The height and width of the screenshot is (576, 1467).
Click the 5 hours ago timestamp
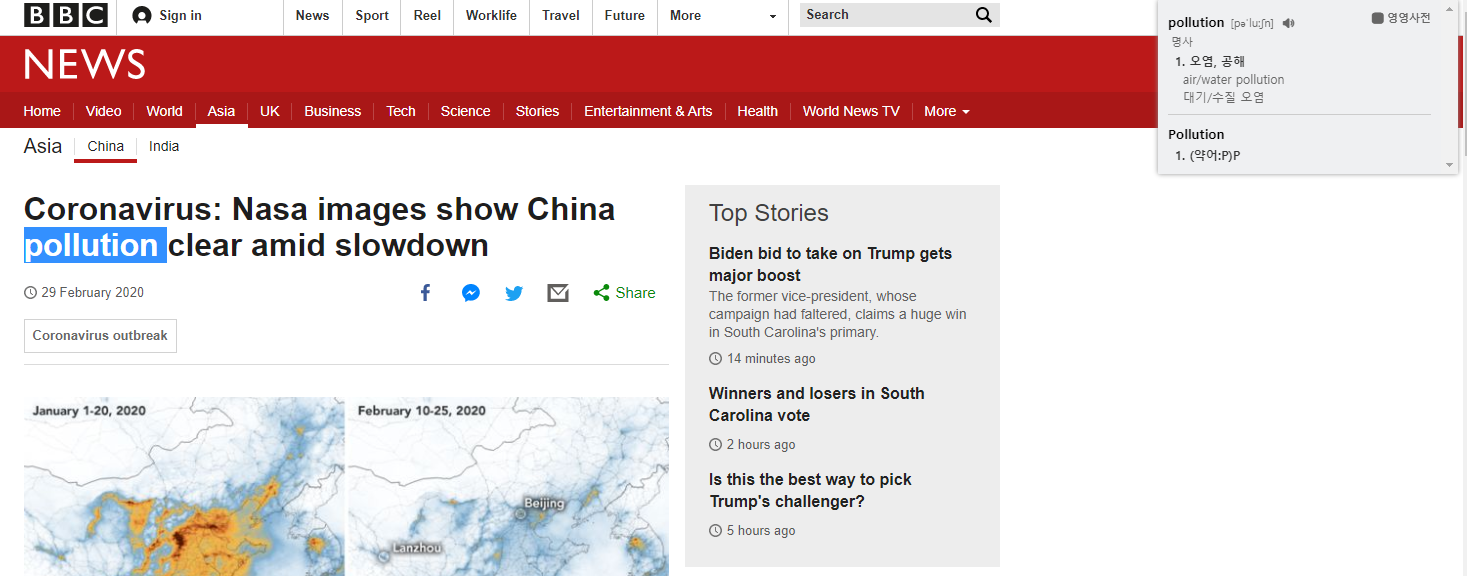point(761,531)
